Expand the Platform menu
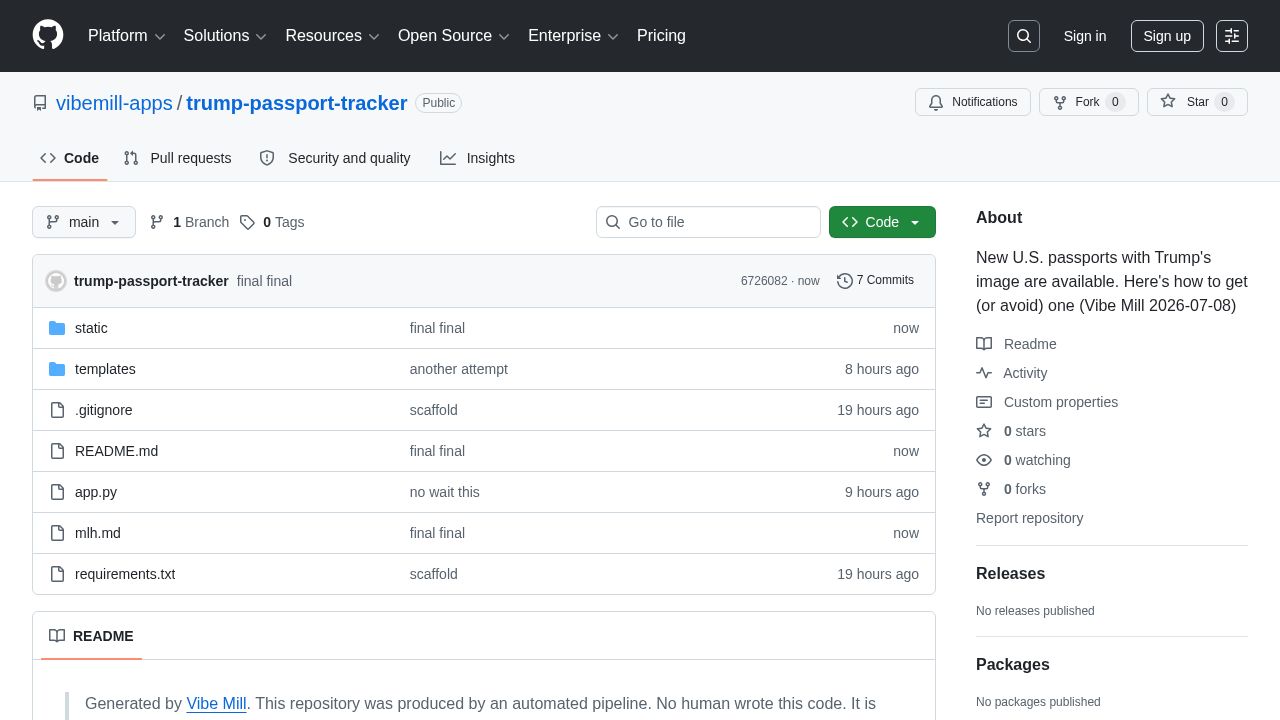The width and height of the screenshot is (1280, 720). [x=126, y=36]
